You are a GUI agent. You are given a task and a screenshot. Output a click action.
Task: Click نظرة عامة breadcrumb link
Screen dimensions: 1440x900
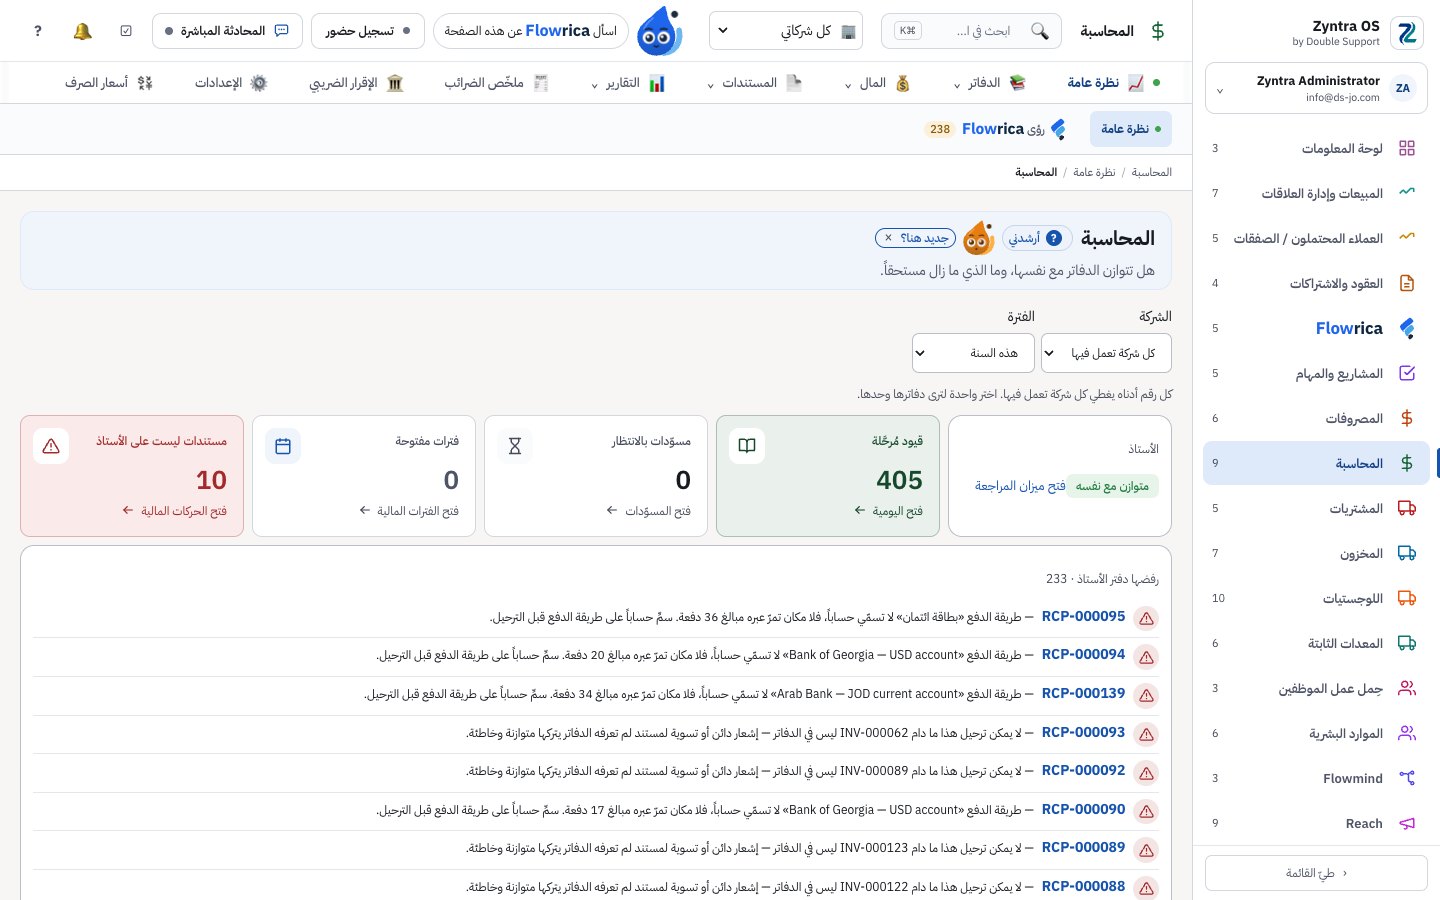(x=1094, y=172)
